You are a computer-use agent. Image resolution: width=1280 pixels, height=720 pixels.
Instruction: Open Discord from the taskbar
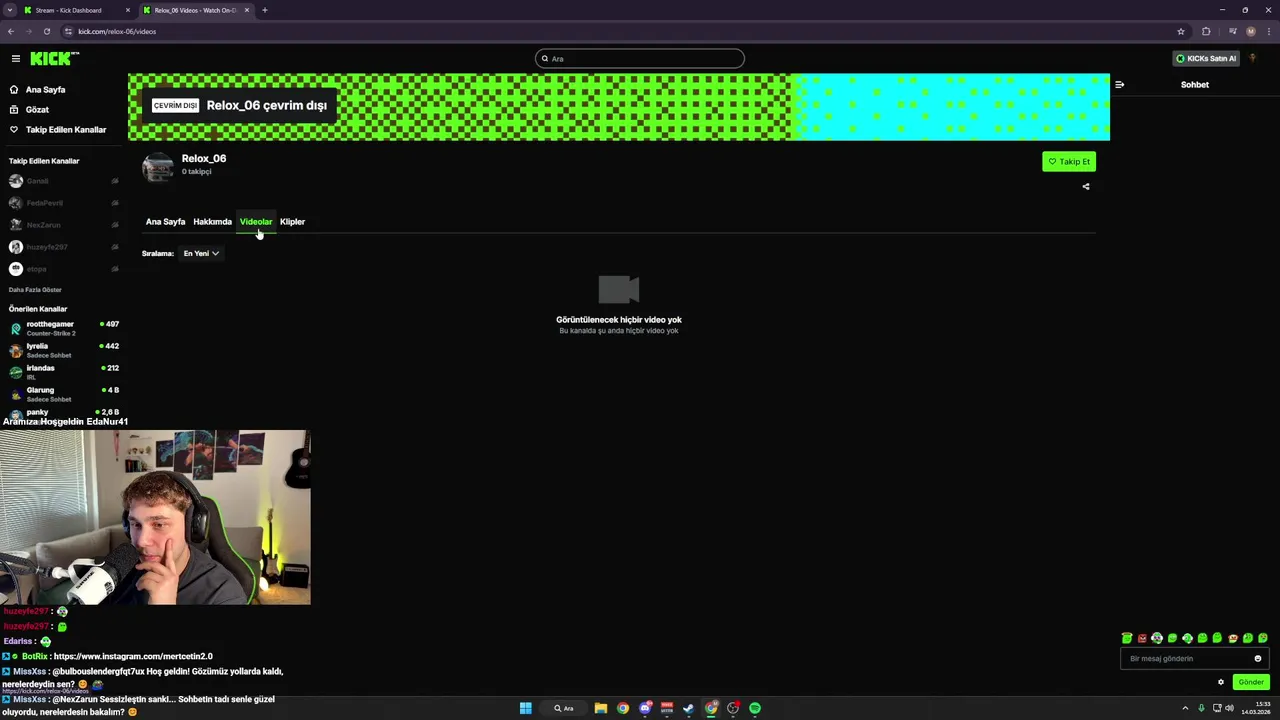click(645, 708)
